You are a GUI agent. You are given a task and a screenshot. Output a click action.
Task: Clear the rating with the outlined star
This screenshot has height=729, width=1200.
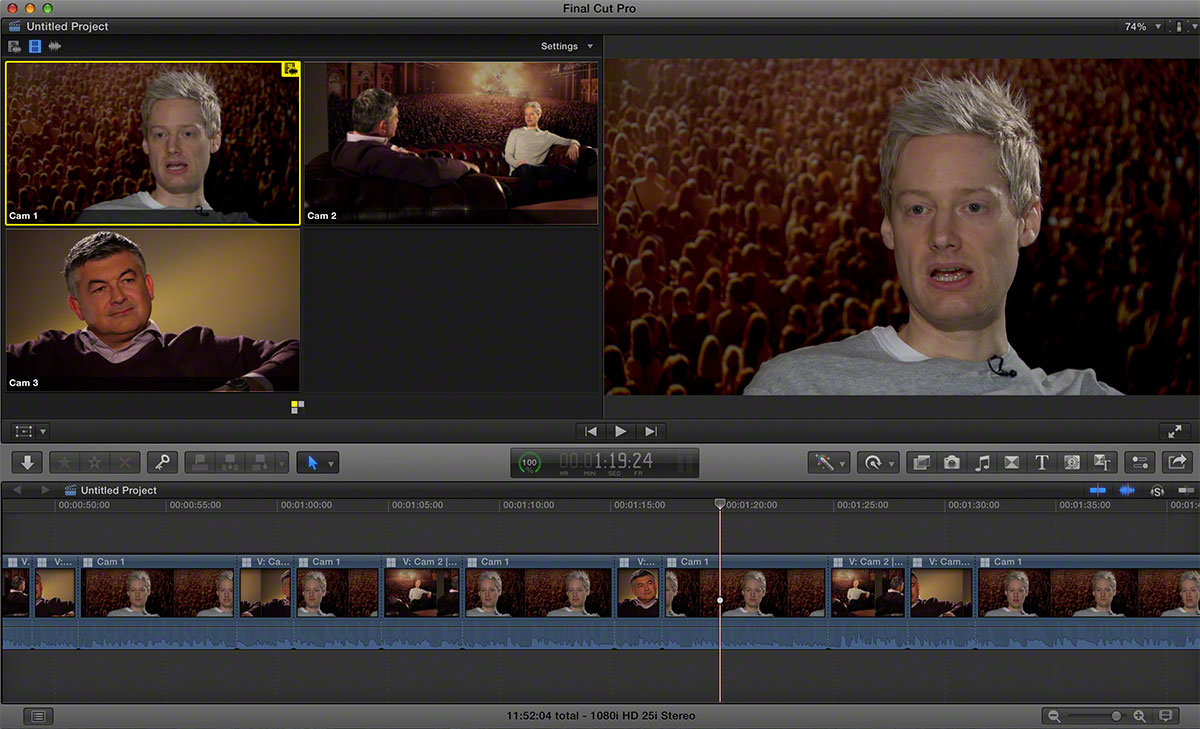(94, 462)
